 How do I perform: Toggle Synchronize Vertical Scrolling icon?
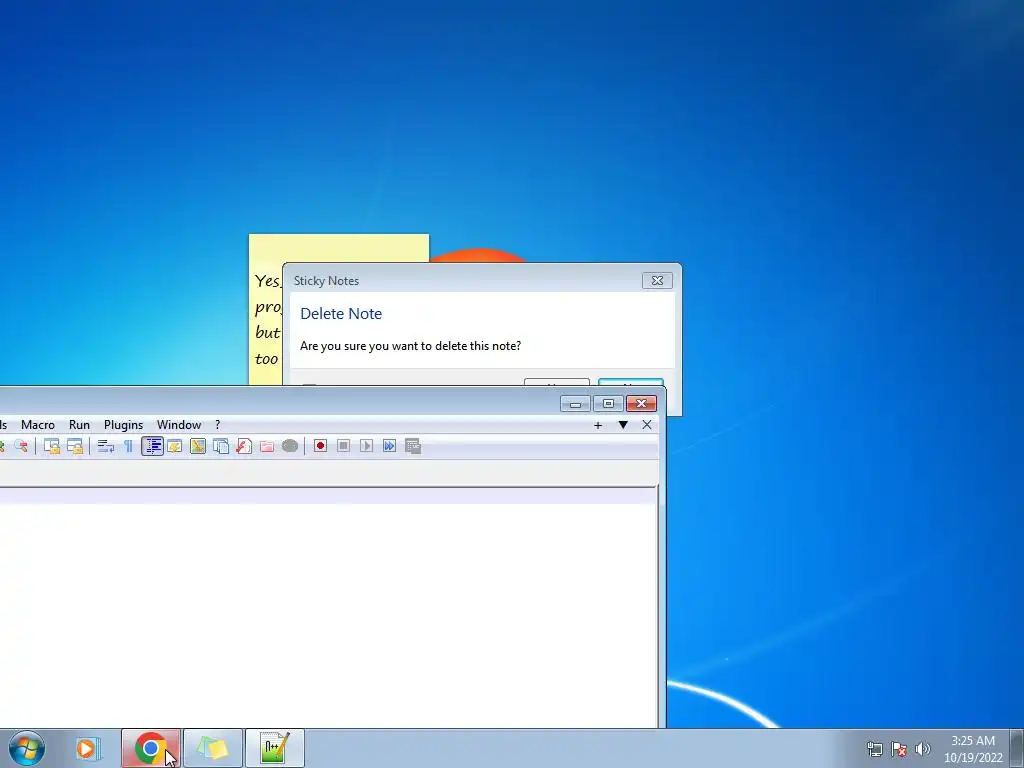click(x=52, y=446)
